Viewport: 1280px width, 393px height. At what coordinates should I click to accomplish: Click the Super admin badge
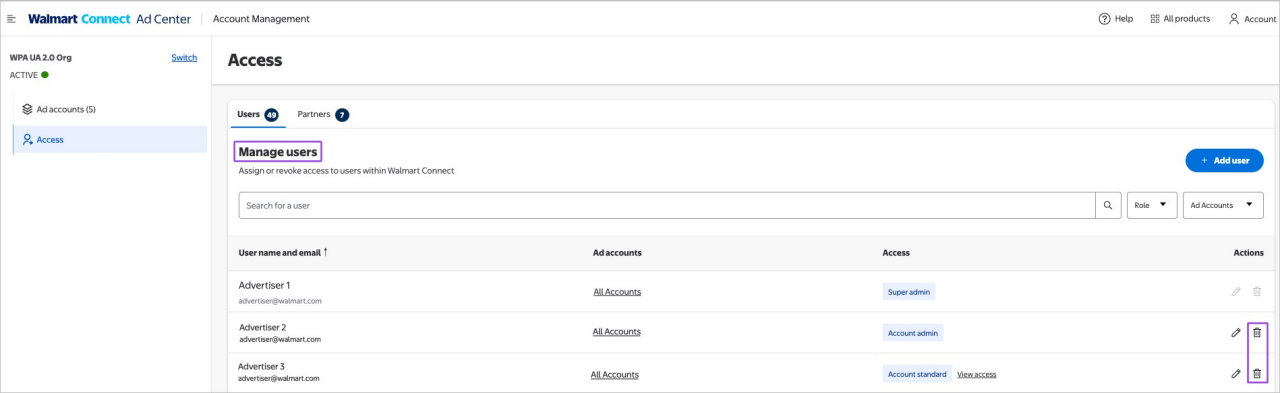tap(909, 292)
